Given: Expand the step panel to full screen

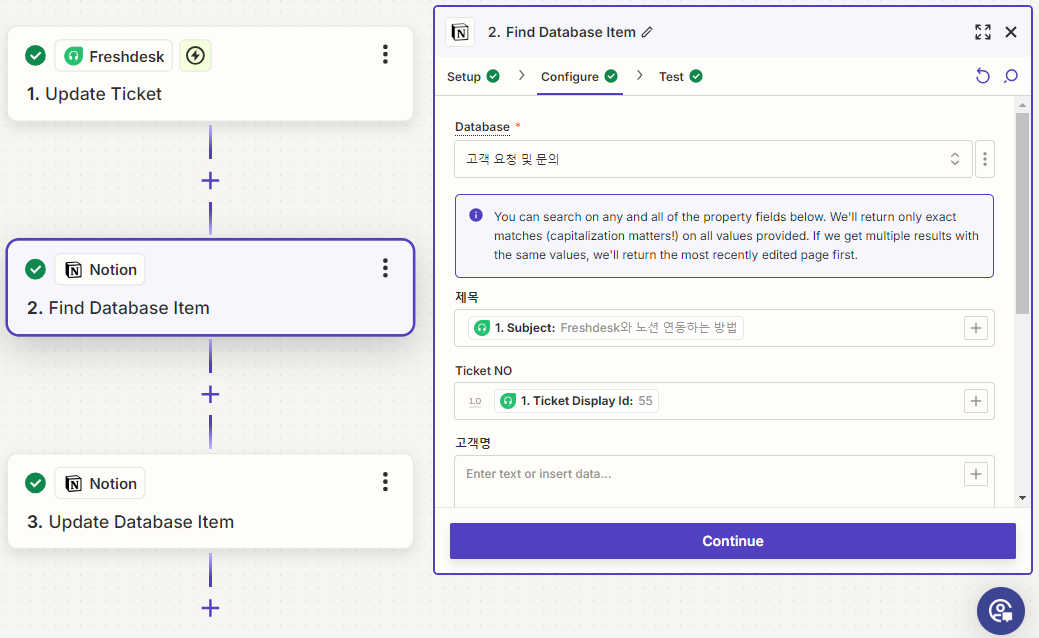Looking at the screenshot, I should 982,32.
